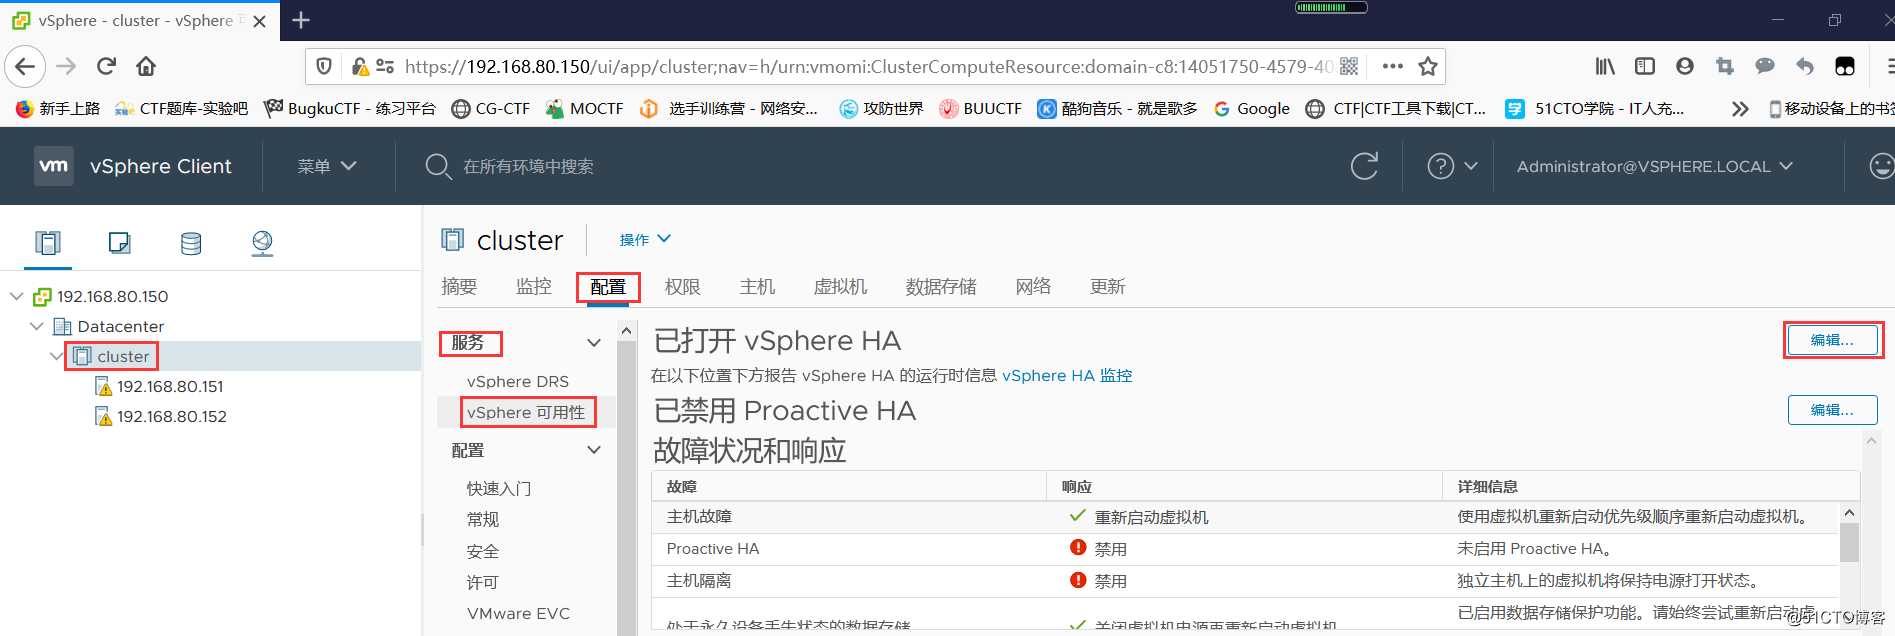Screen dimensions: 1895x636
Task: Close the vSphere cluster browser tab
Action: coord(259,21)
